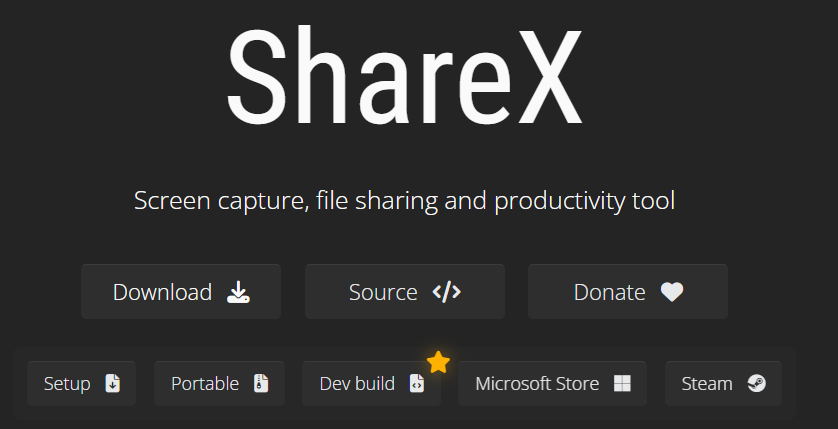Click the code file icon beside Dev build
The image size is (838, 429).
click(417, 384)
